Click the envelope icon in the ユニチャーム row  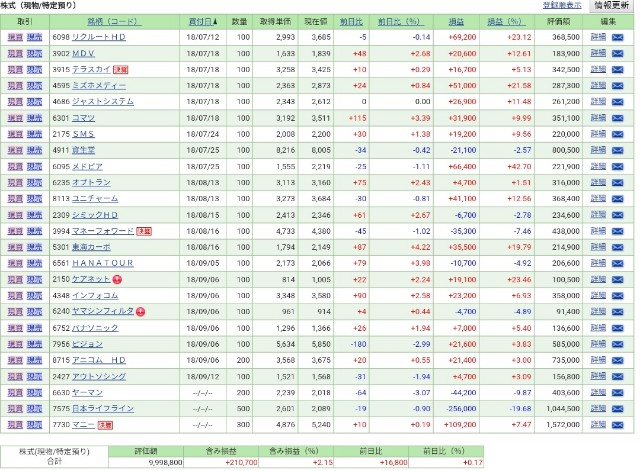(617, 199)
